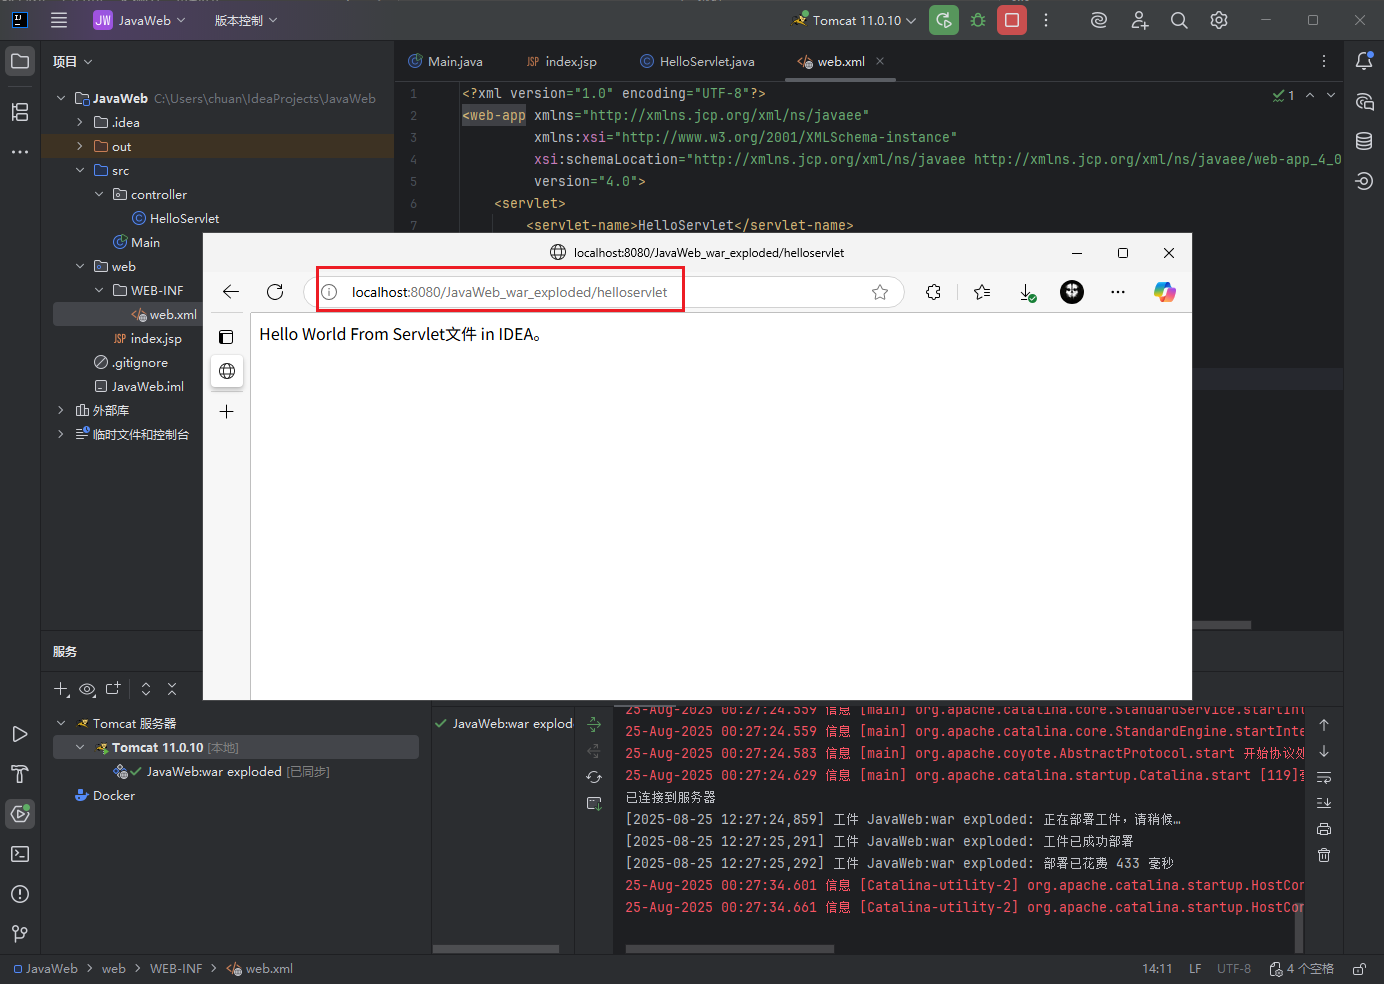This screenshot has width=1384, height=984.
Task: Clear console output with trash icon
Action: (1324, 855)
